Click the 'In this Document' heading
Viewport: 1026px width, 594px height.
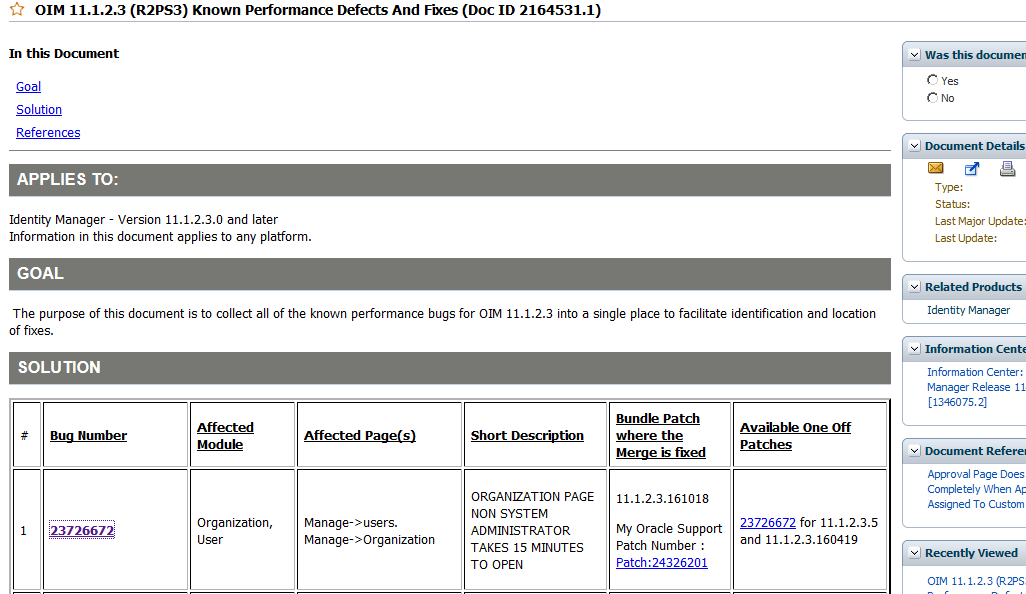pos(64,54)
